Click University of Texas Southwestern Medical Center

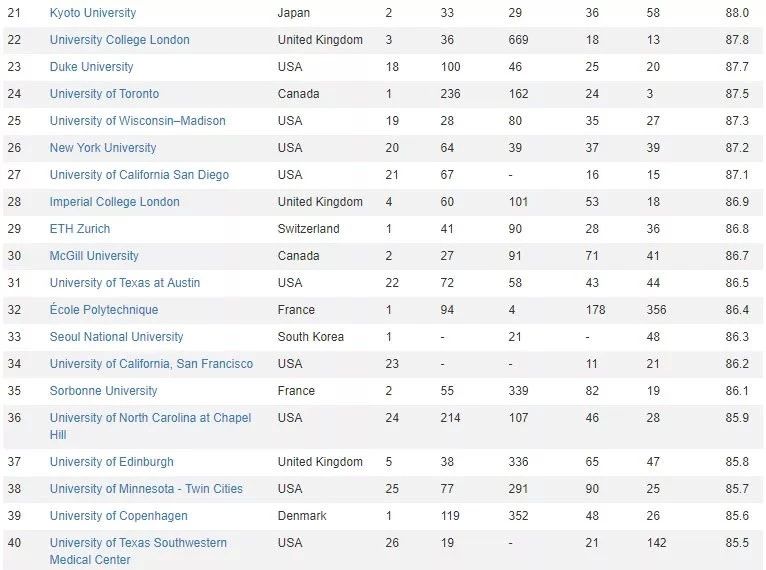pyautogui.click(x=138, y=551)
